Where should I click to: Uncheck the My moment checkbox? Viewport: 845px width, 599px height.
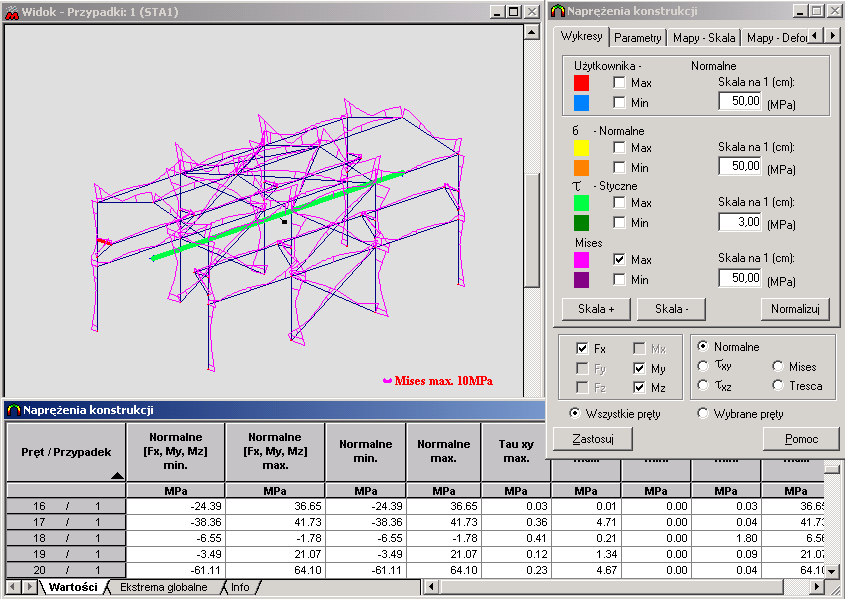[x=639, y=368]
